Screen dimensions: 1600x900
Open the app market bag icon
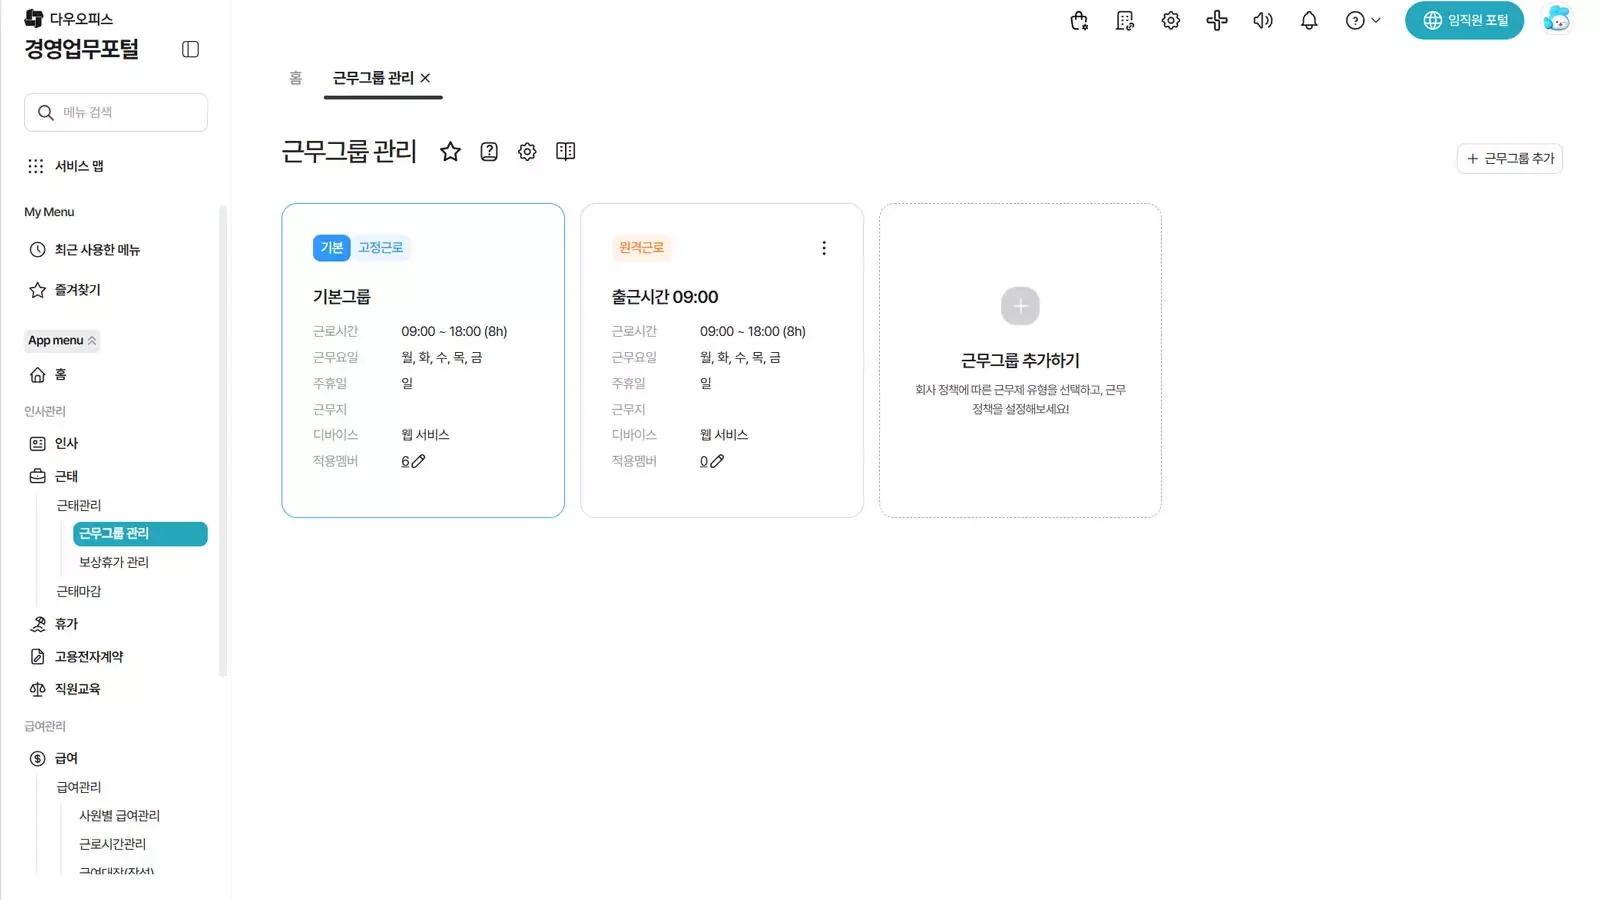coord(1078,20)
